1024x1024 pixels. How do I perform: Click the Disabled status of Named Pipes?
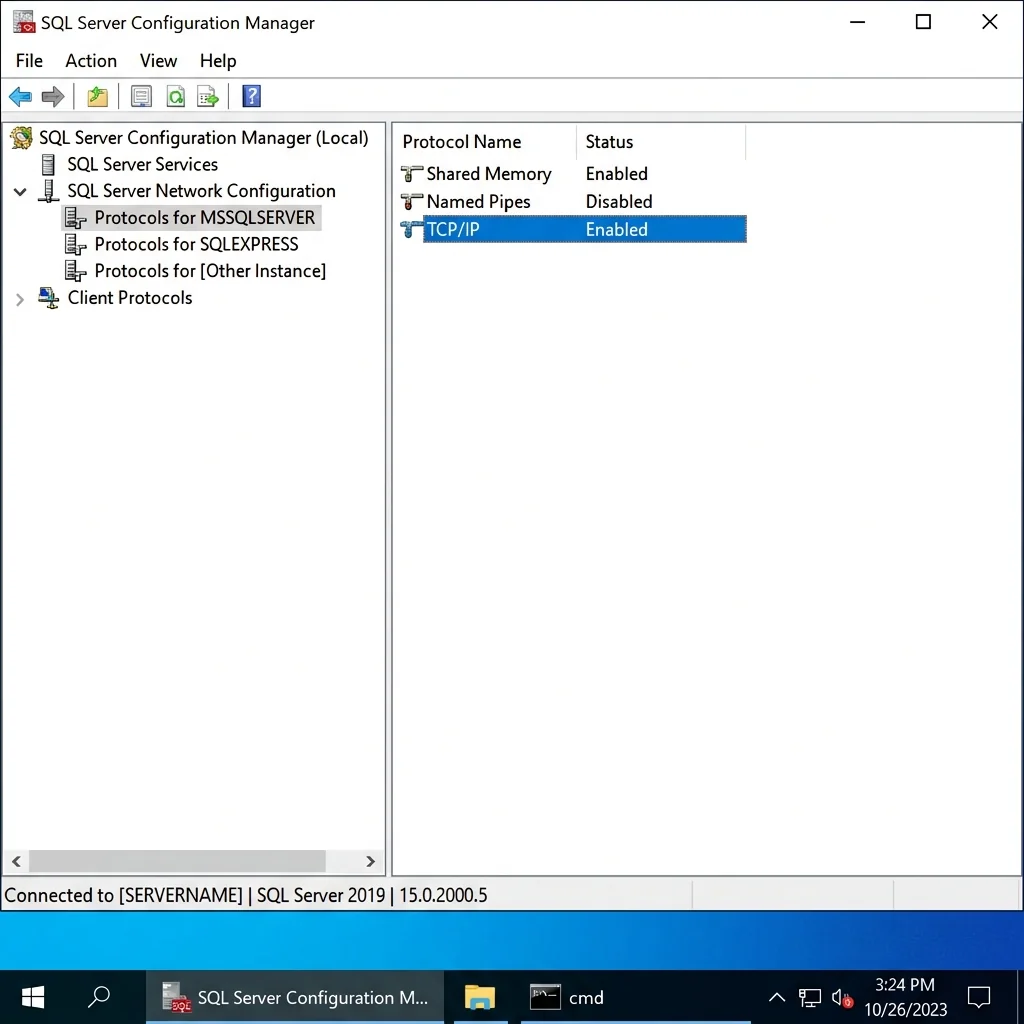[619, 202]
